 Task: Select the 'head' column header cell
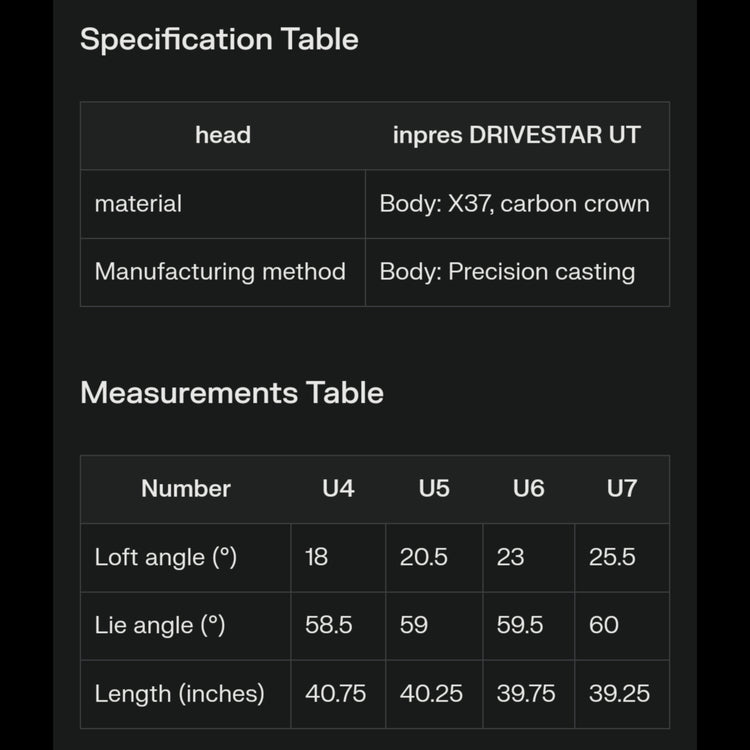coord(222,136)
